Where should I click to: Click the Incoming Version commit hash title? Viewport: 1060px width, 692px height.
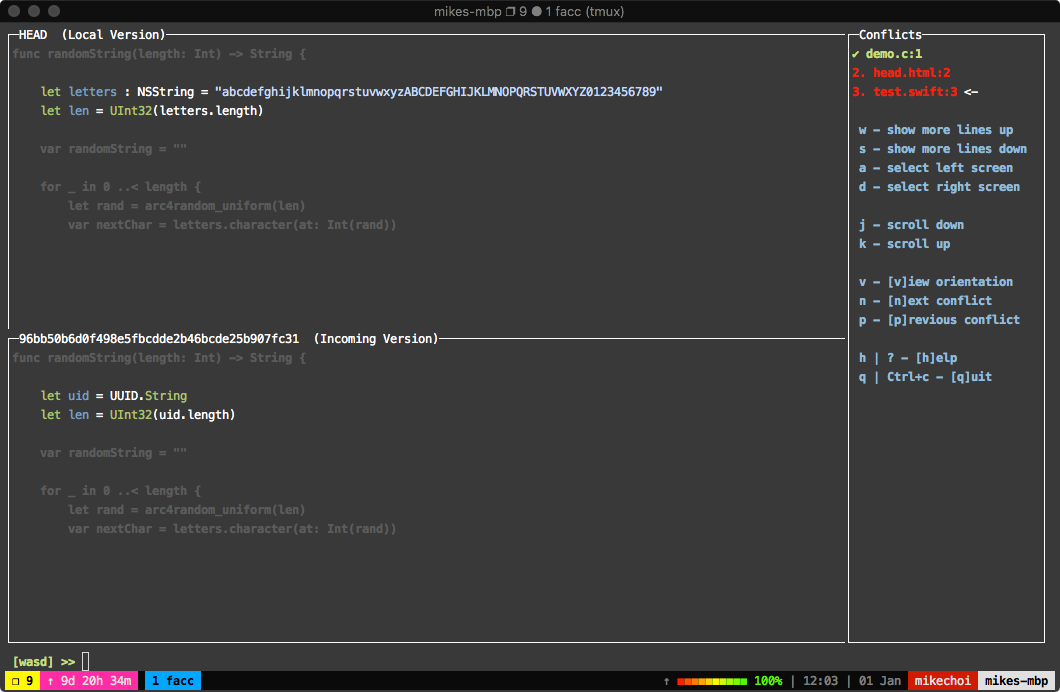(228, 339)
